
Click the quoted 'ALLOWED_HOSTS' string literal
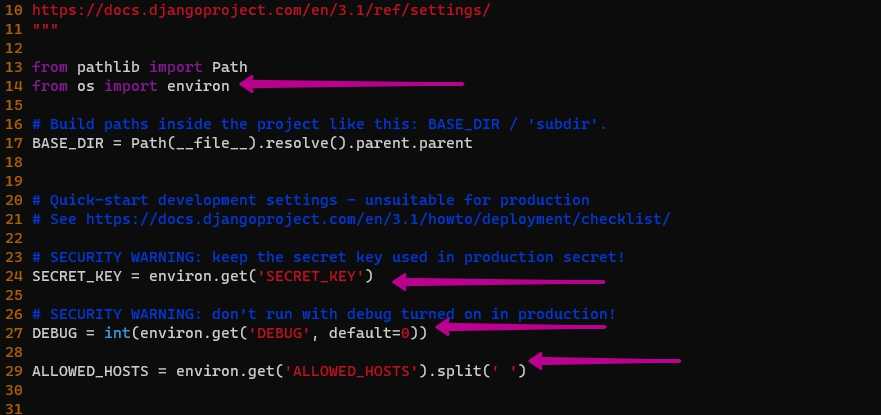point(349,370)
